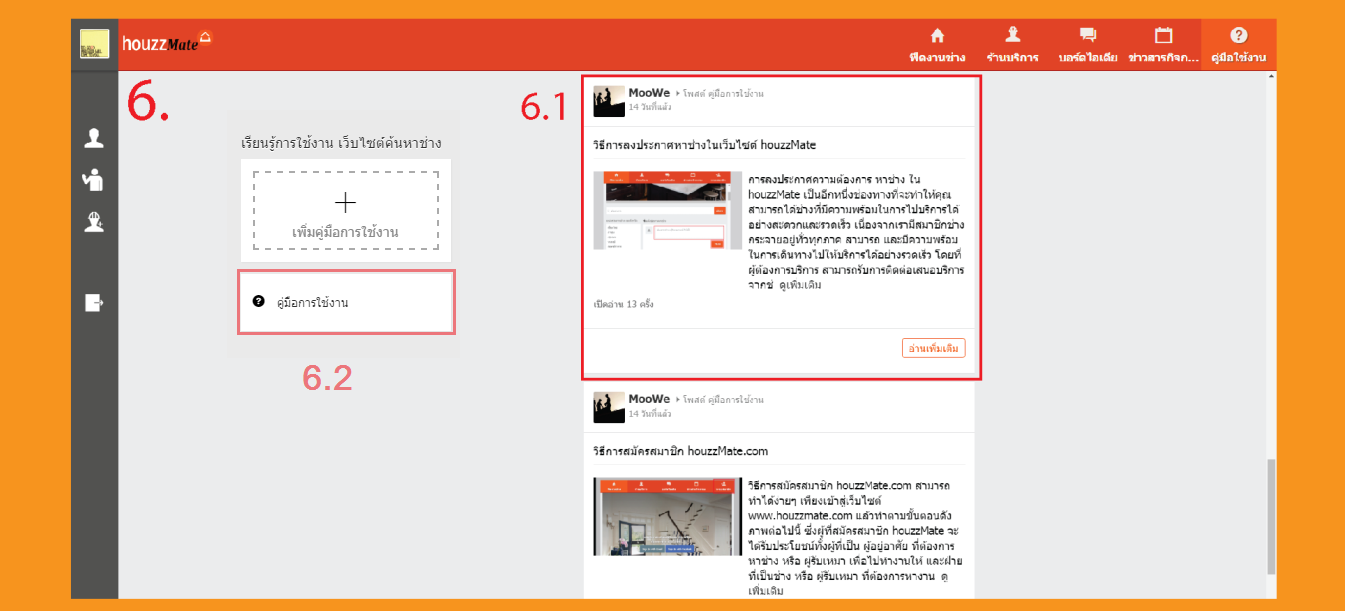Open MooWe author name on second post
The width and height of the screenshot is (1345, 611).
click(x=650, y=399)
